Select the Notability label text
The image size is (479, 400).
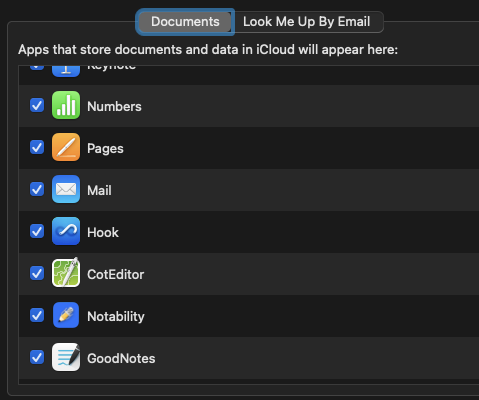[116, 317]
